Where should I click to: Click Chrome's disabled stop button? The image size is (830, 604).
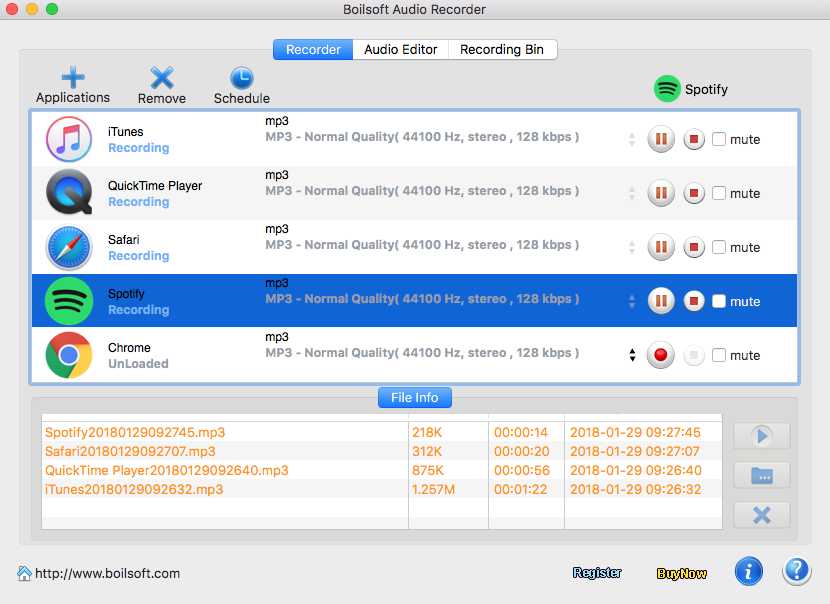tap(694, 355)
